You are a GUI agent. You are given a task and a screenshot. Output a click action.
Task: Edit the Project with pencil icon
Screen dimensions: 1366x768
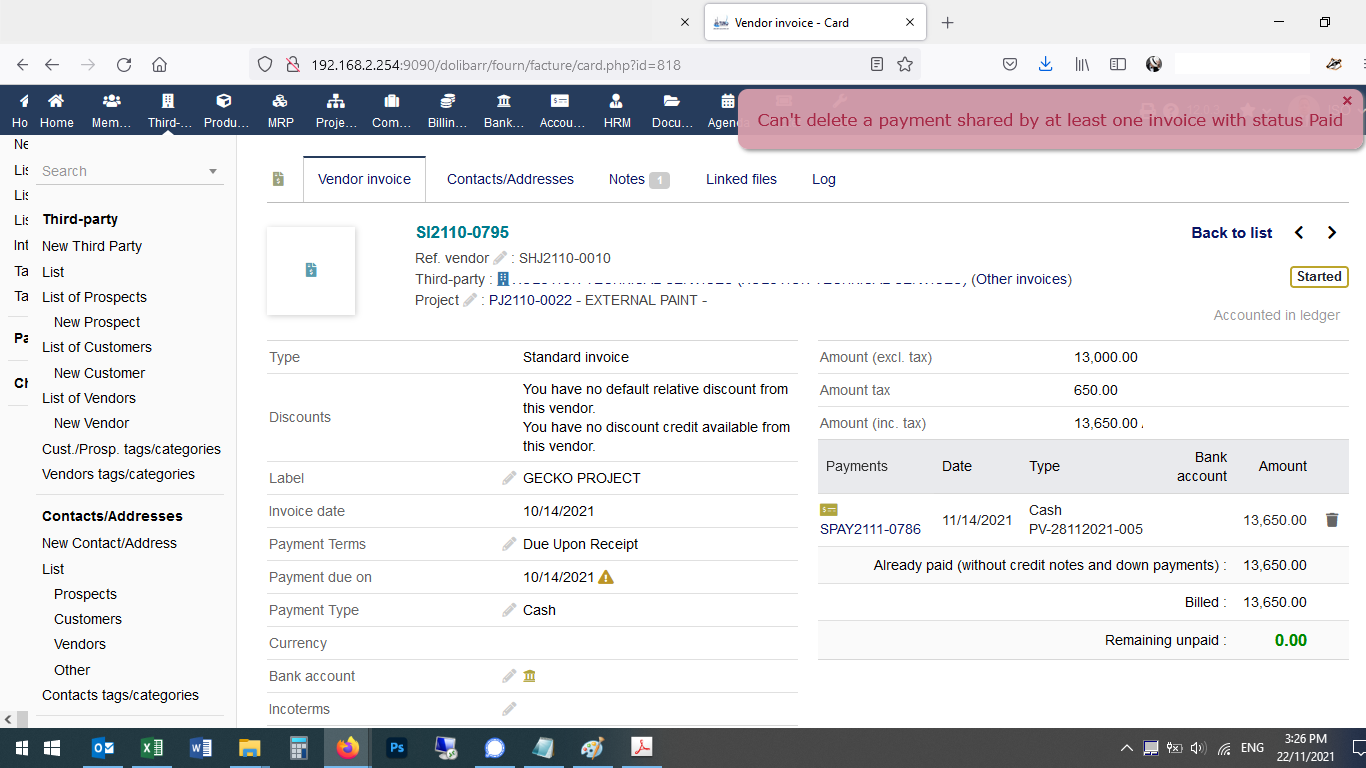pyautogui.click(x=470, y=300)
